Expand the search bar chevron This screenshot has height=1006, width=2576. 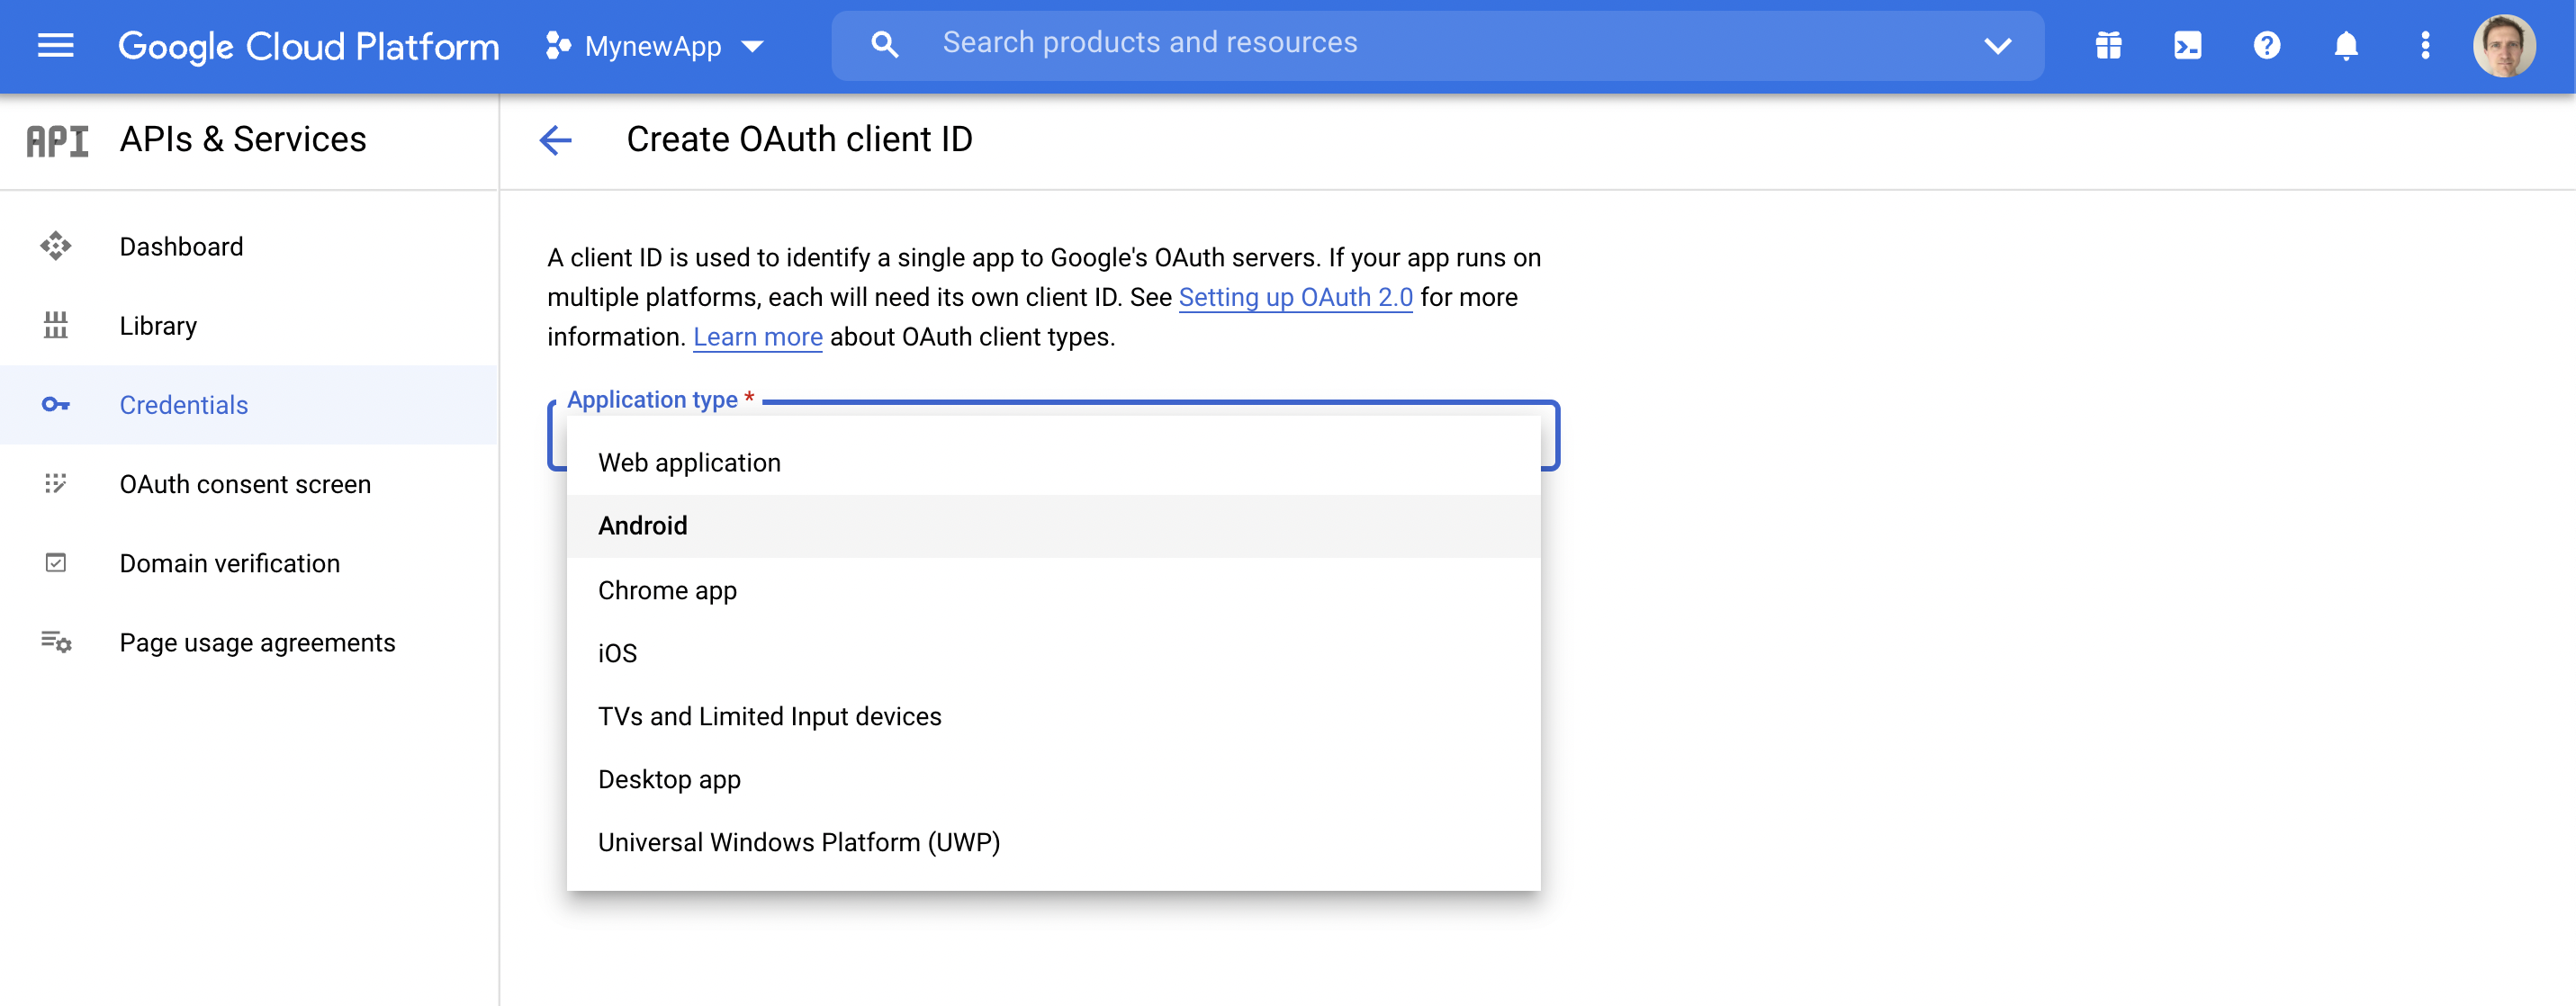click(1997, 45)
